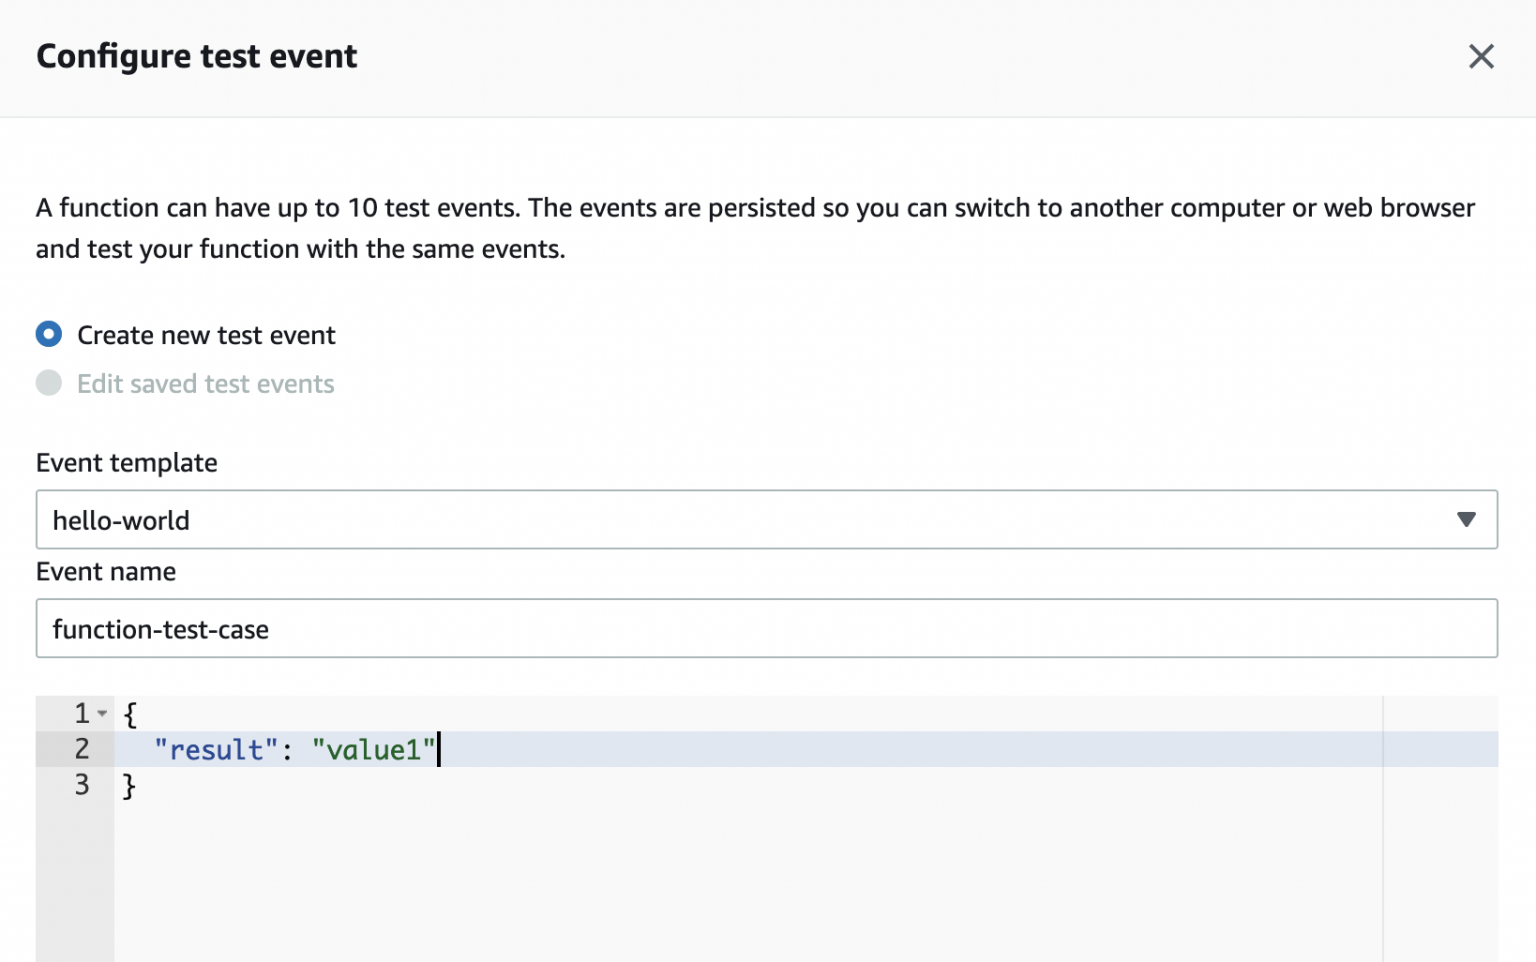Select the function-test-case text box

pos(766,628)
